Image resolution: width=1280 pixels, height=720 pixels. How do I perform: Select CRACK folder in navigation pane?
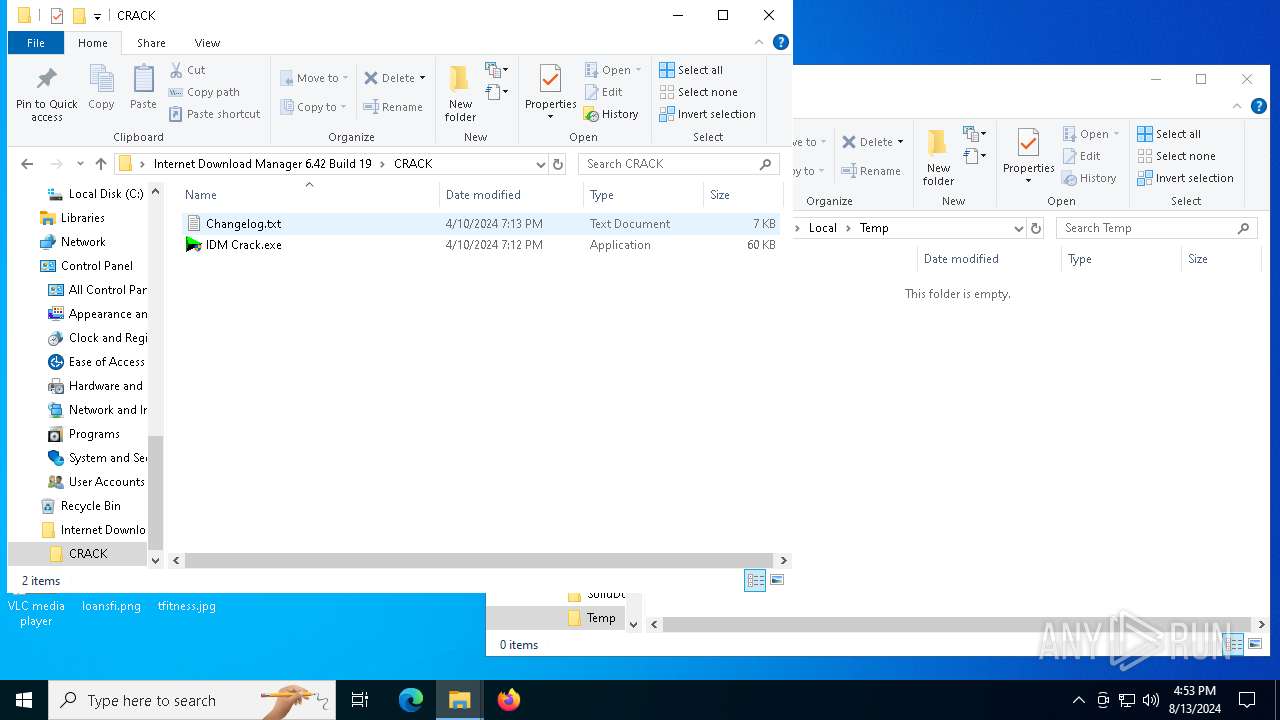tap(79, 554)
